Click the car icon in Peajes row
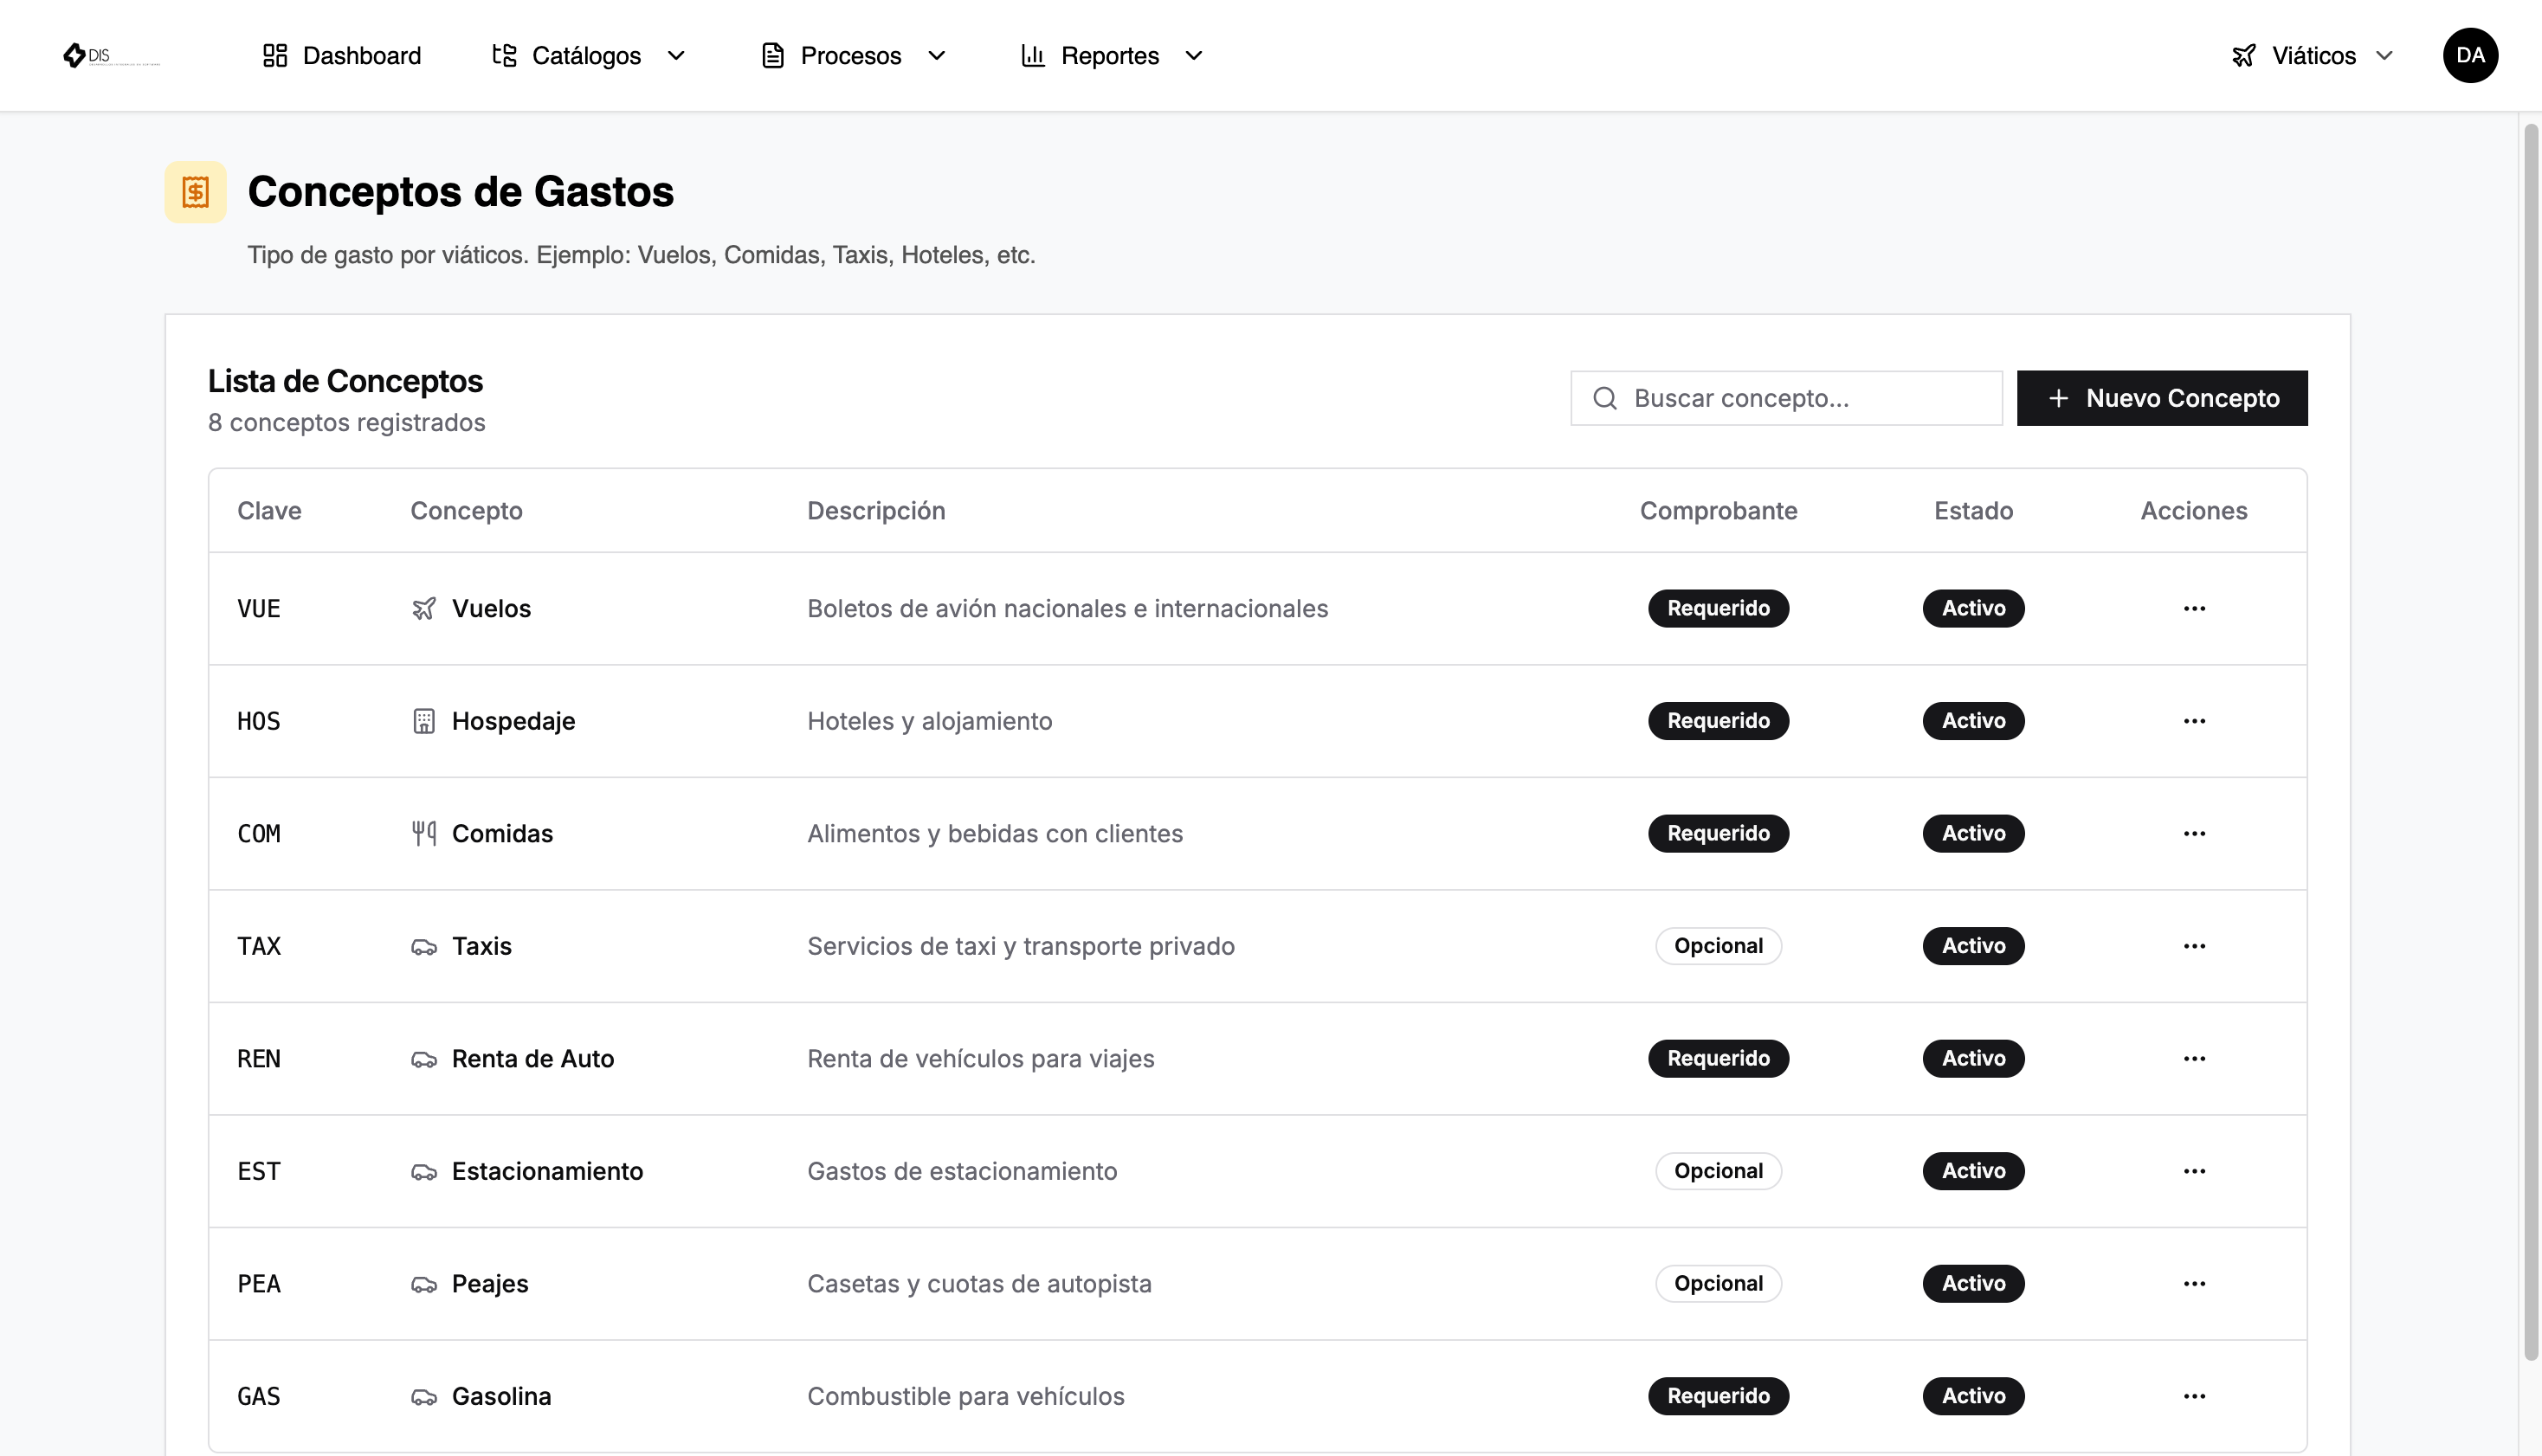This screenshot has width=2542, height=1456. coord(424,1284)
